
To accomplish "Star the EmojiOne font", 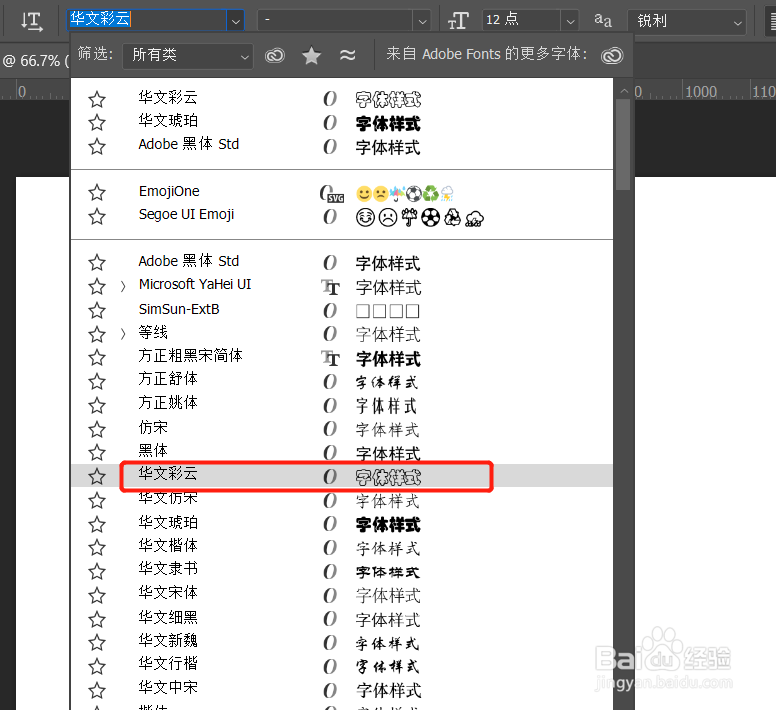I will click(x=97, y=192).
